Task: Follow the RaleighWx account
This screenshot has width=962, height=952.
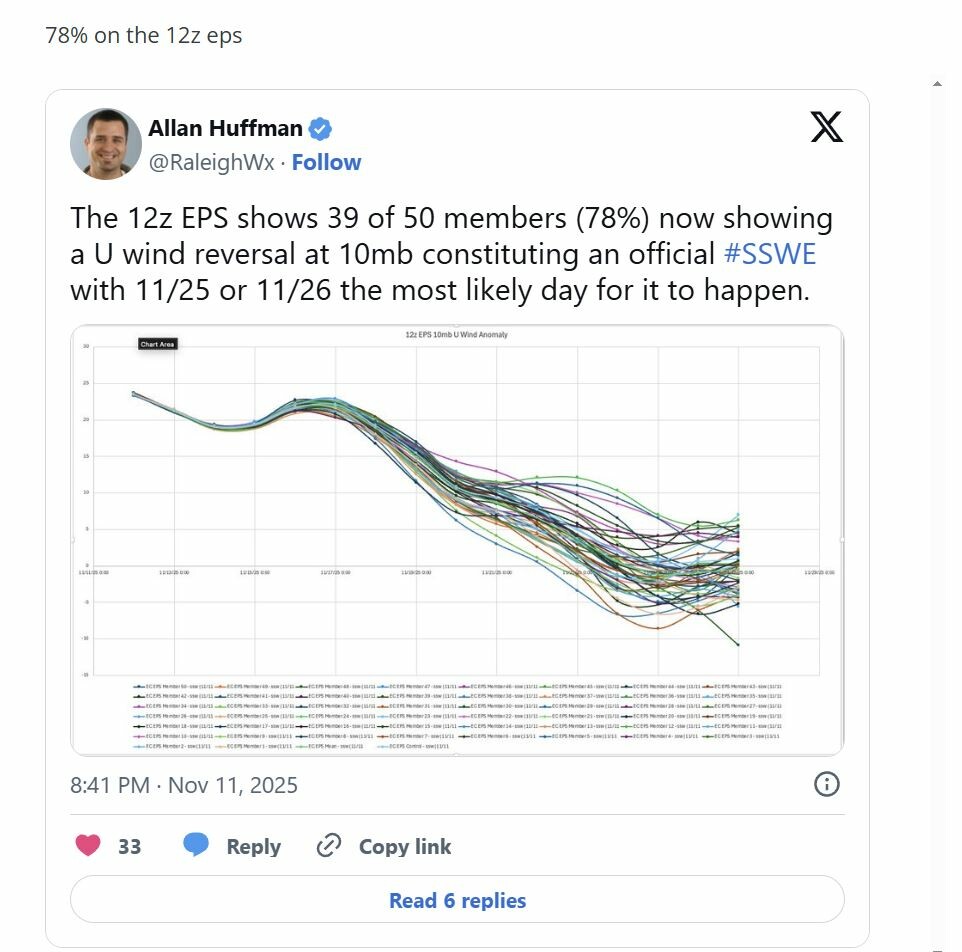Action: coord(326,162)
